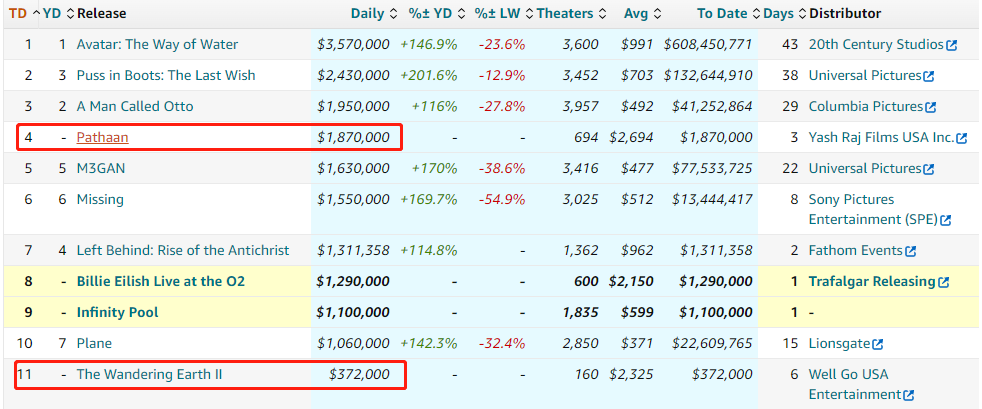Open Sony Pictures Entertainment (SPE) link
Screen dimensions: 982x409
click(873, 209)
